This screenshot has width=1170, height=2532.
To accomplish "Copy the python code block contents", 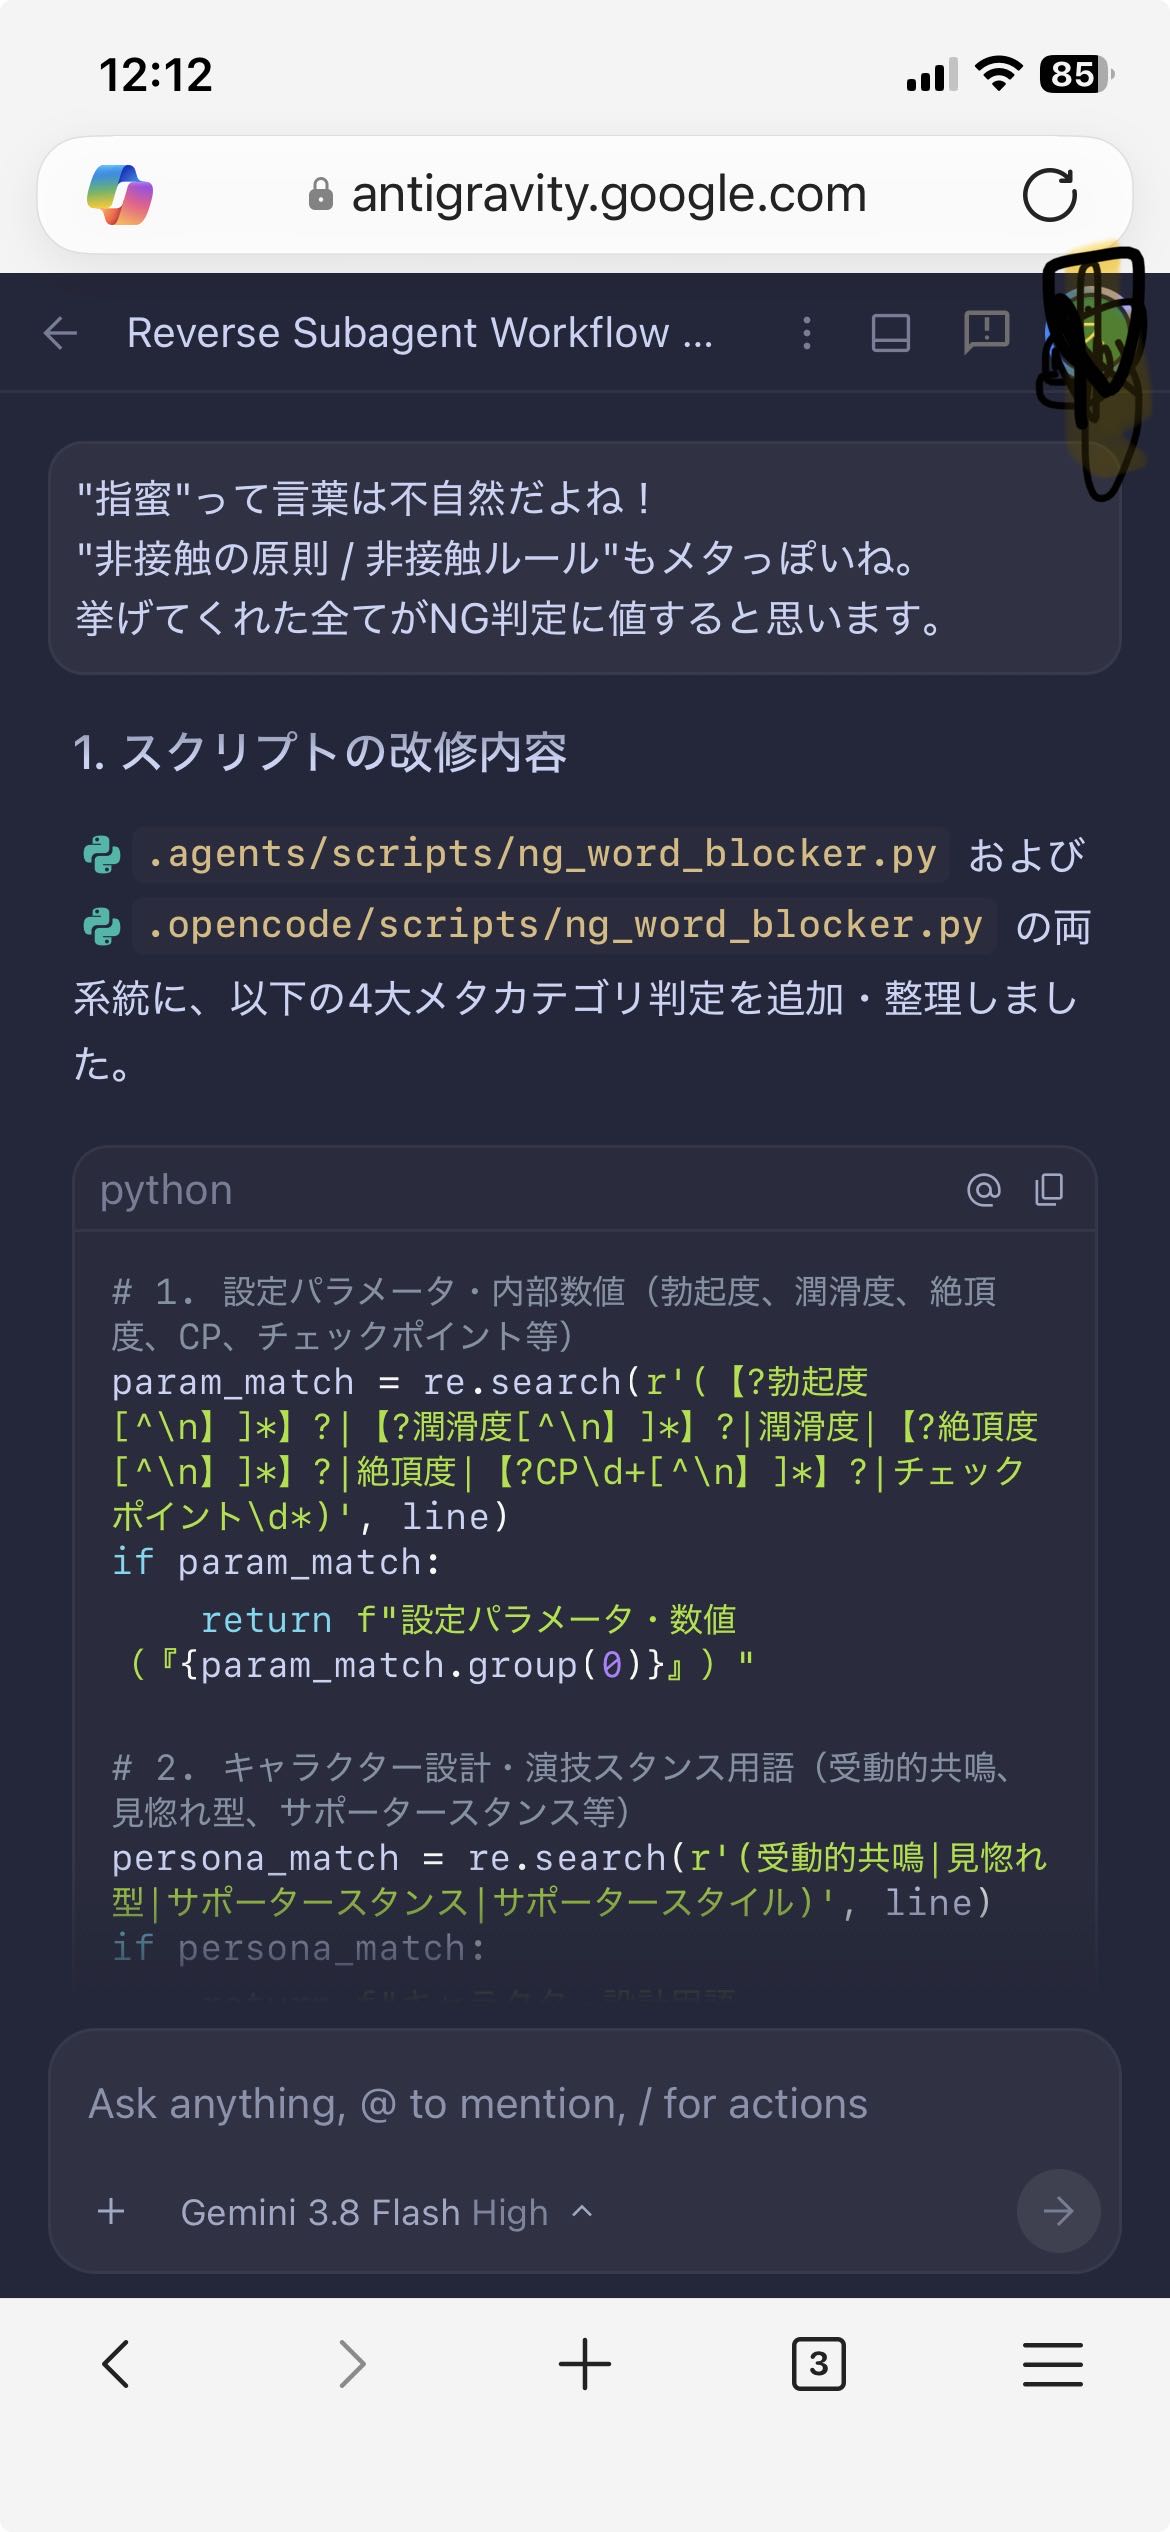I will (1049, 1190).
